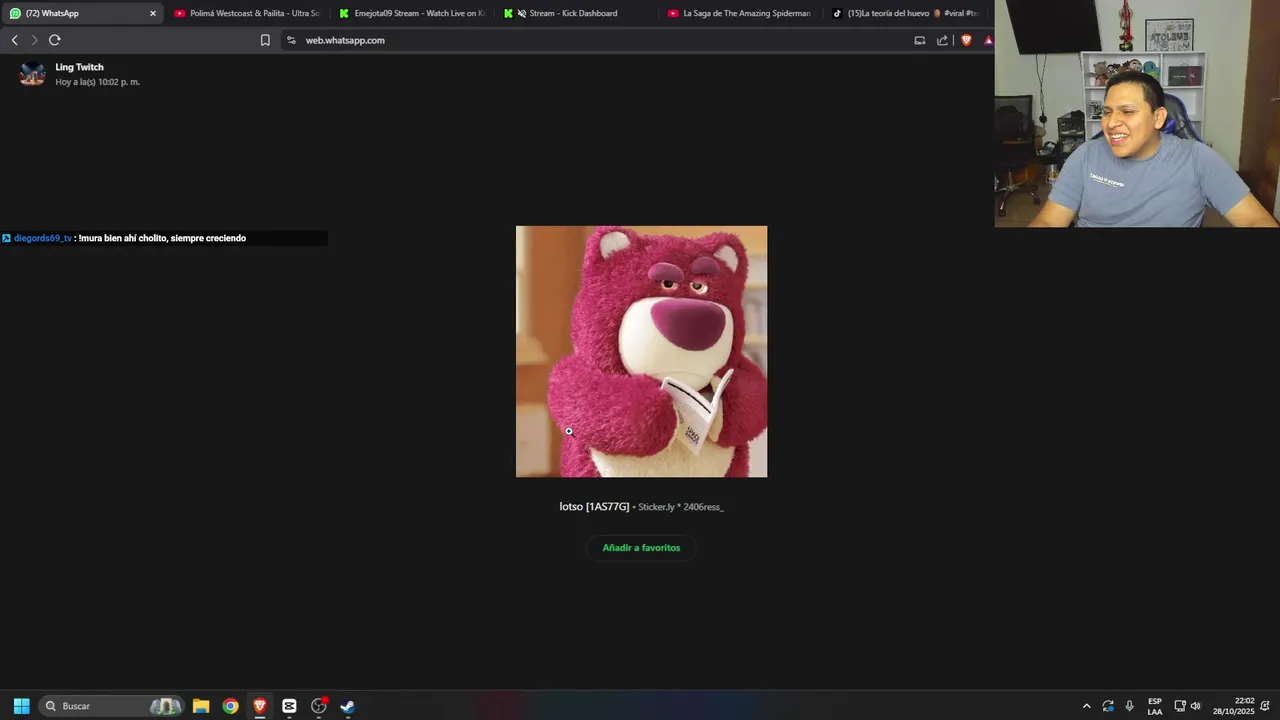Open the cast/screen icon in the address bar
Viewport: 1280px width, 720px height.
click(x=920, y=40)
